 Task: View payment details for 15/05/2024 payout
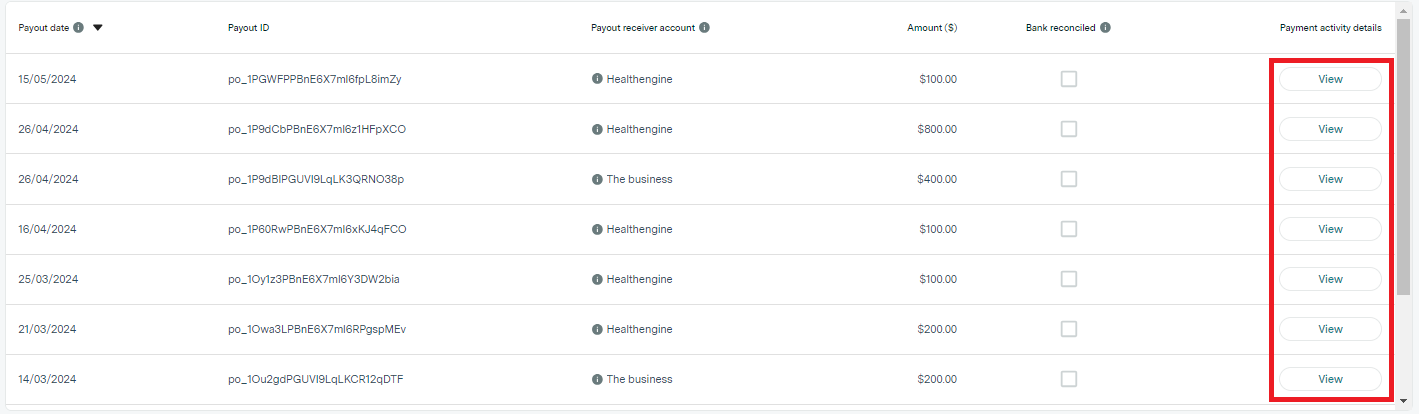coord(1330,79)
